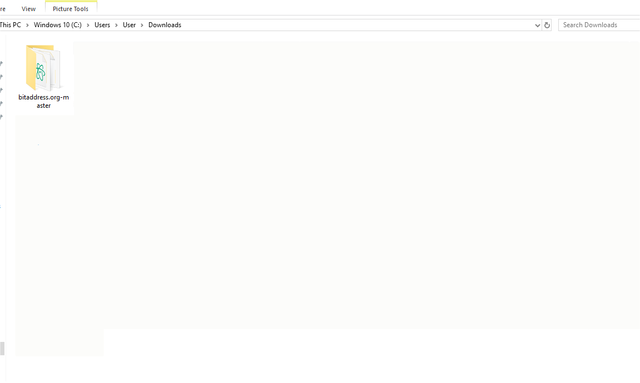Focus the Search Downloads field
Screen dimensions: 640x383
click(599, 25)
